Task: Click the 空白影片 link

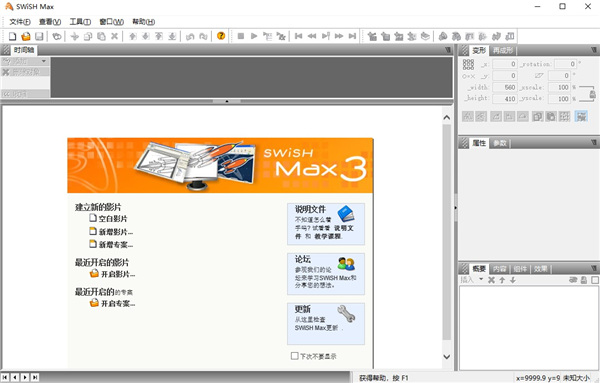Action: (113, 218)
